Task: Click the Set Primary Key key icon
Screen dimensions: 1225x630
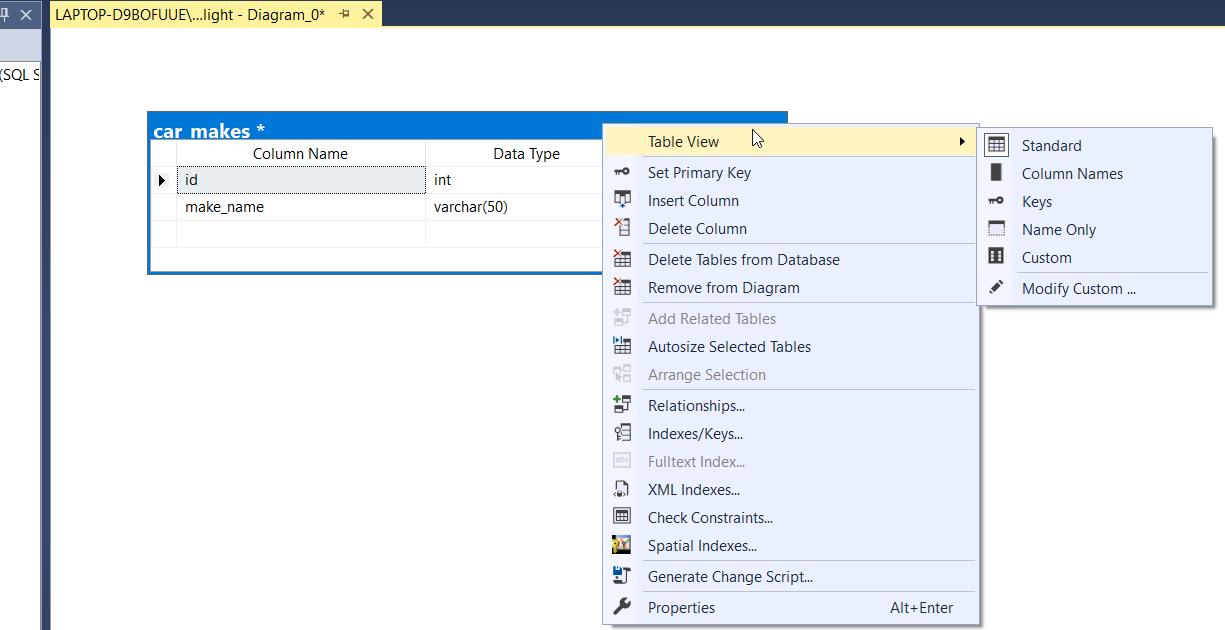Action: (x=622, y=172)
